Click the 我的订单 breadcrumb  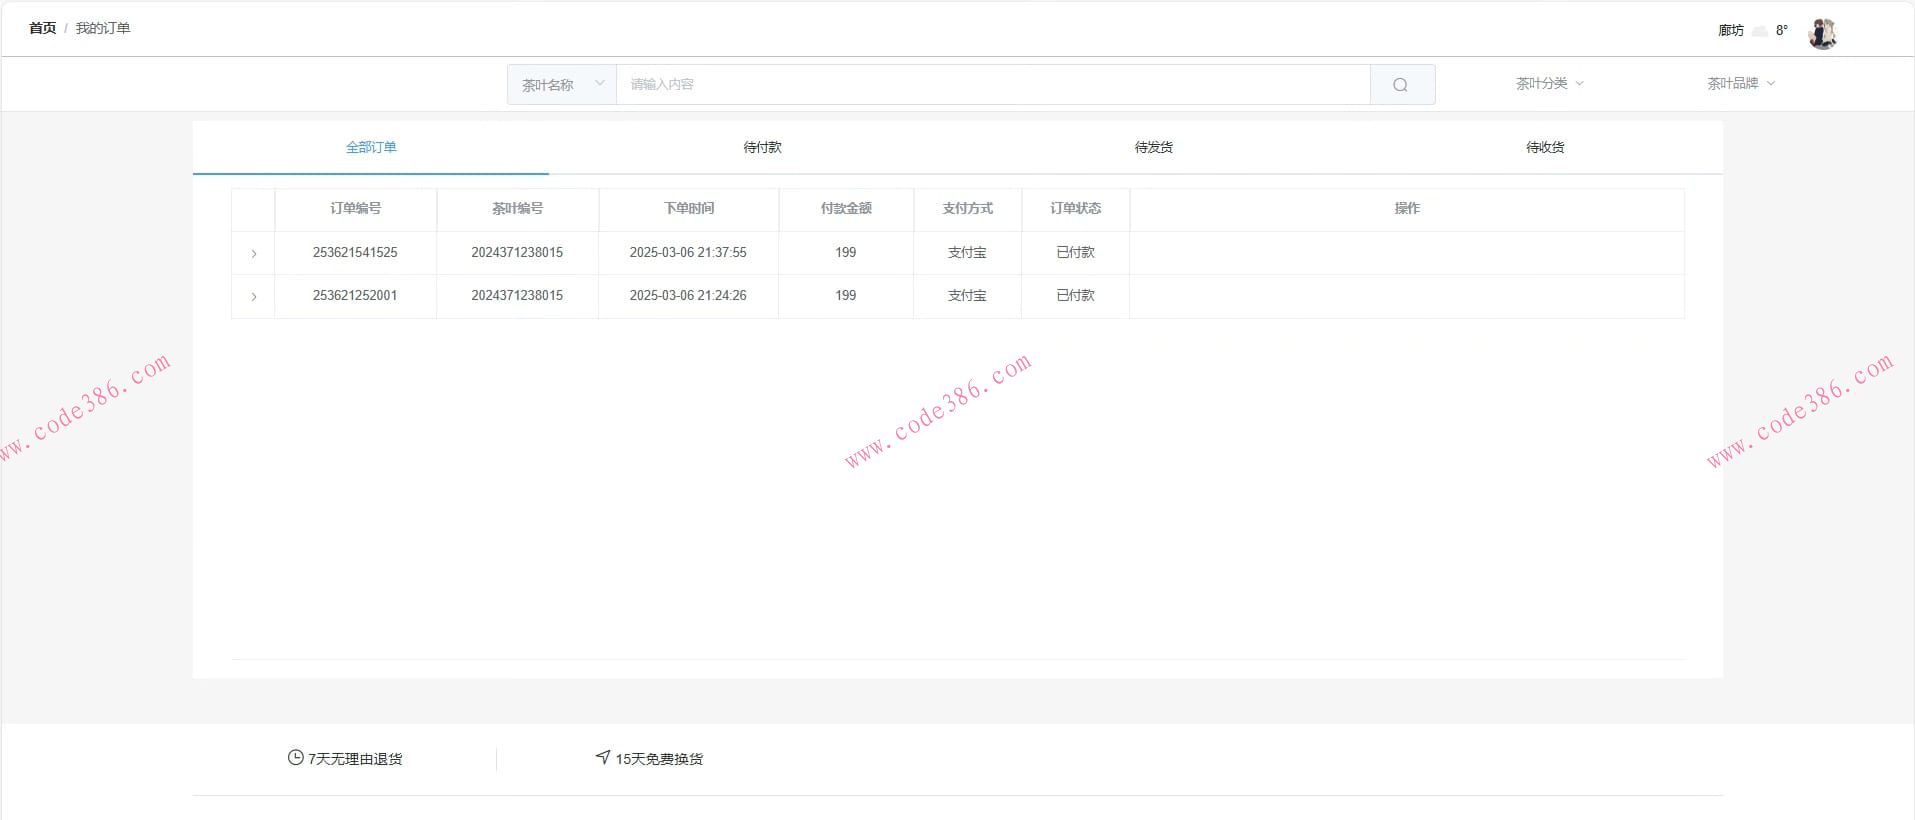103,28
